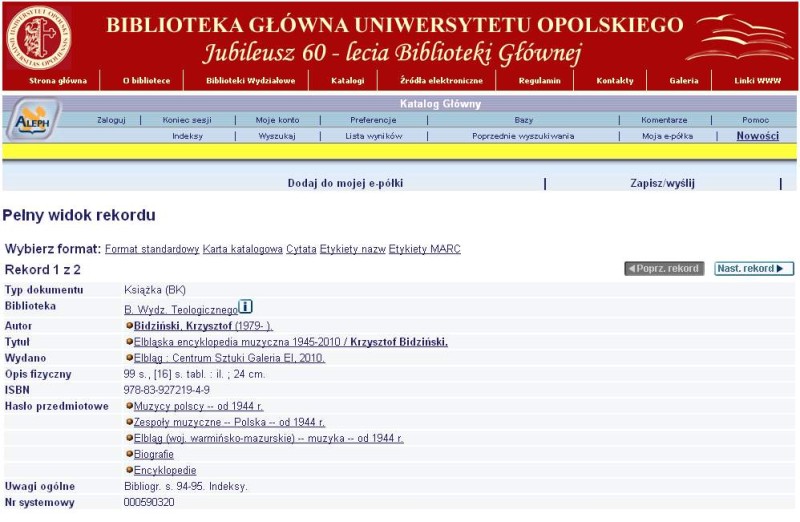Open Kontakty menu item
The height and width of the screenshot is (522, 800).
tap(615, 81)
